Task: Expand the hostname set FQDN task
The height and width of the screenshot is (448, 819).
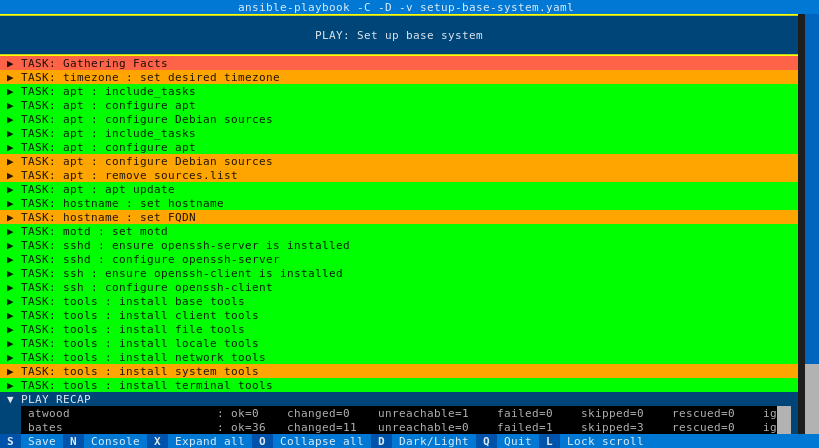Action: 399,217
